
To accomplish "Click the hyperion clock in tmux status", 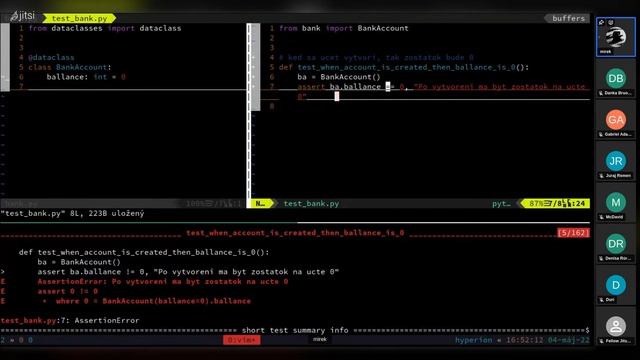I will pos(522,340).
